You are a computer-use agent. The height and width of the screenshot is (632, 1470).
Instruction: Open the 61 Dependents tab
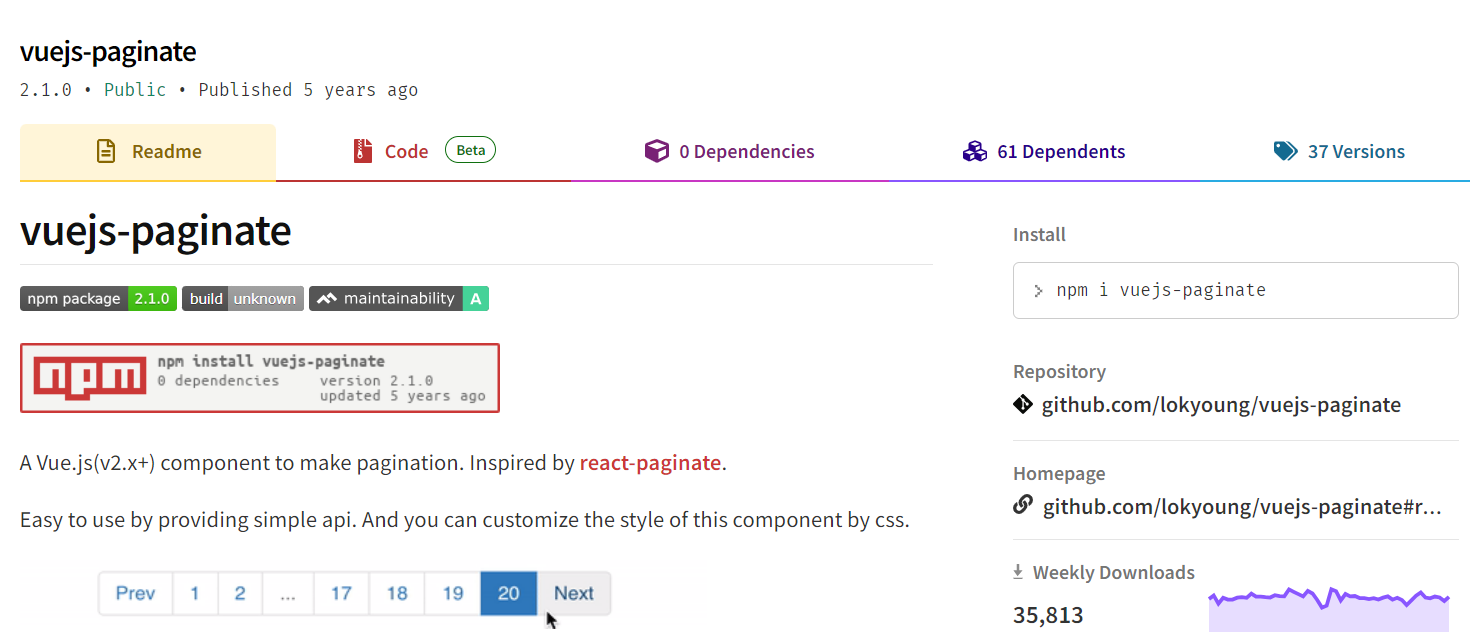pos(1044,152)
